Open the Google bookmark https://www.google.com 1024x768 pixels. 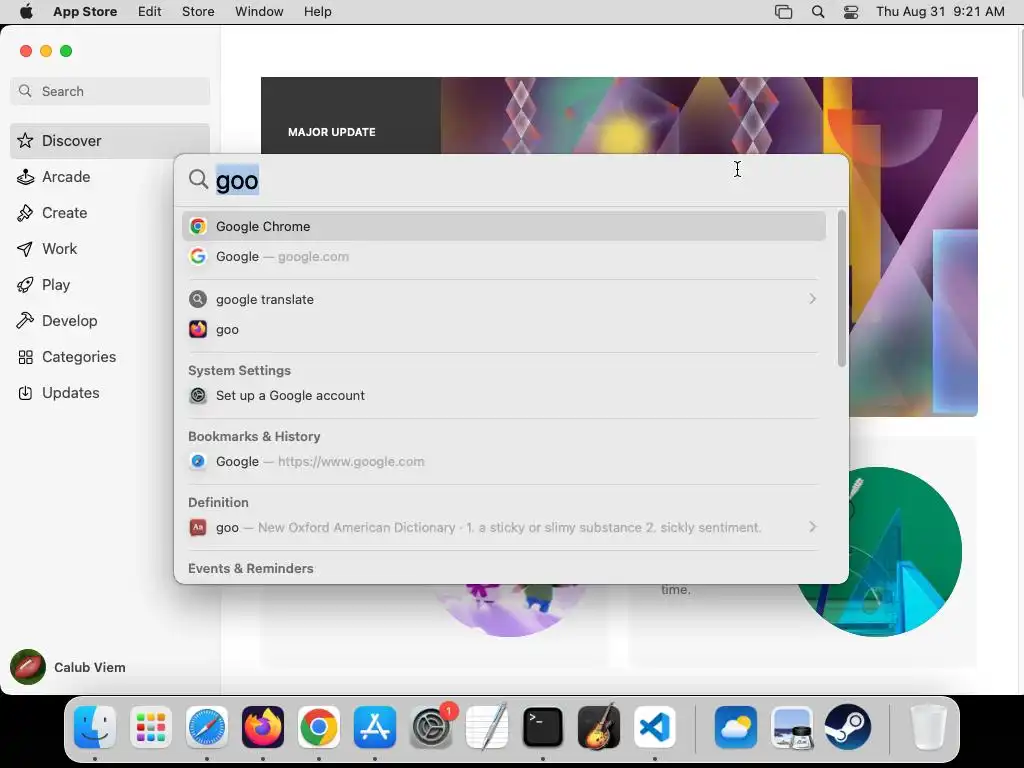504,461
